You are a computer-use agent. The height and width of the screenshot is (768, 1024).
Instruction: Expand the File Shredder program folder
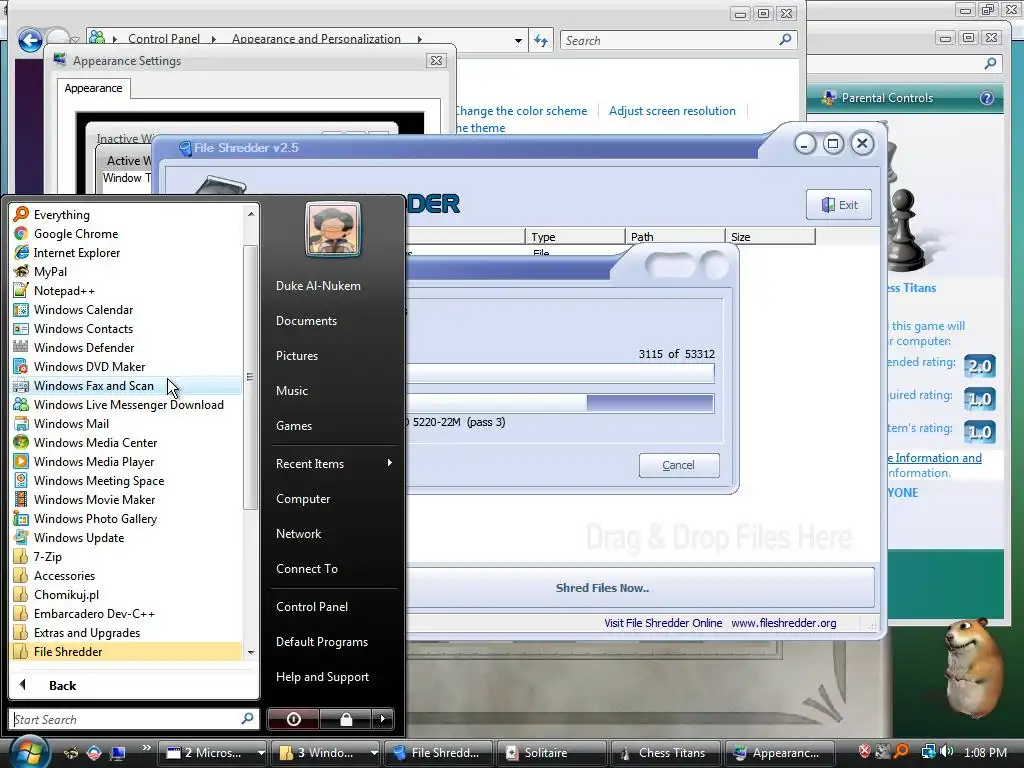[127, 651]
